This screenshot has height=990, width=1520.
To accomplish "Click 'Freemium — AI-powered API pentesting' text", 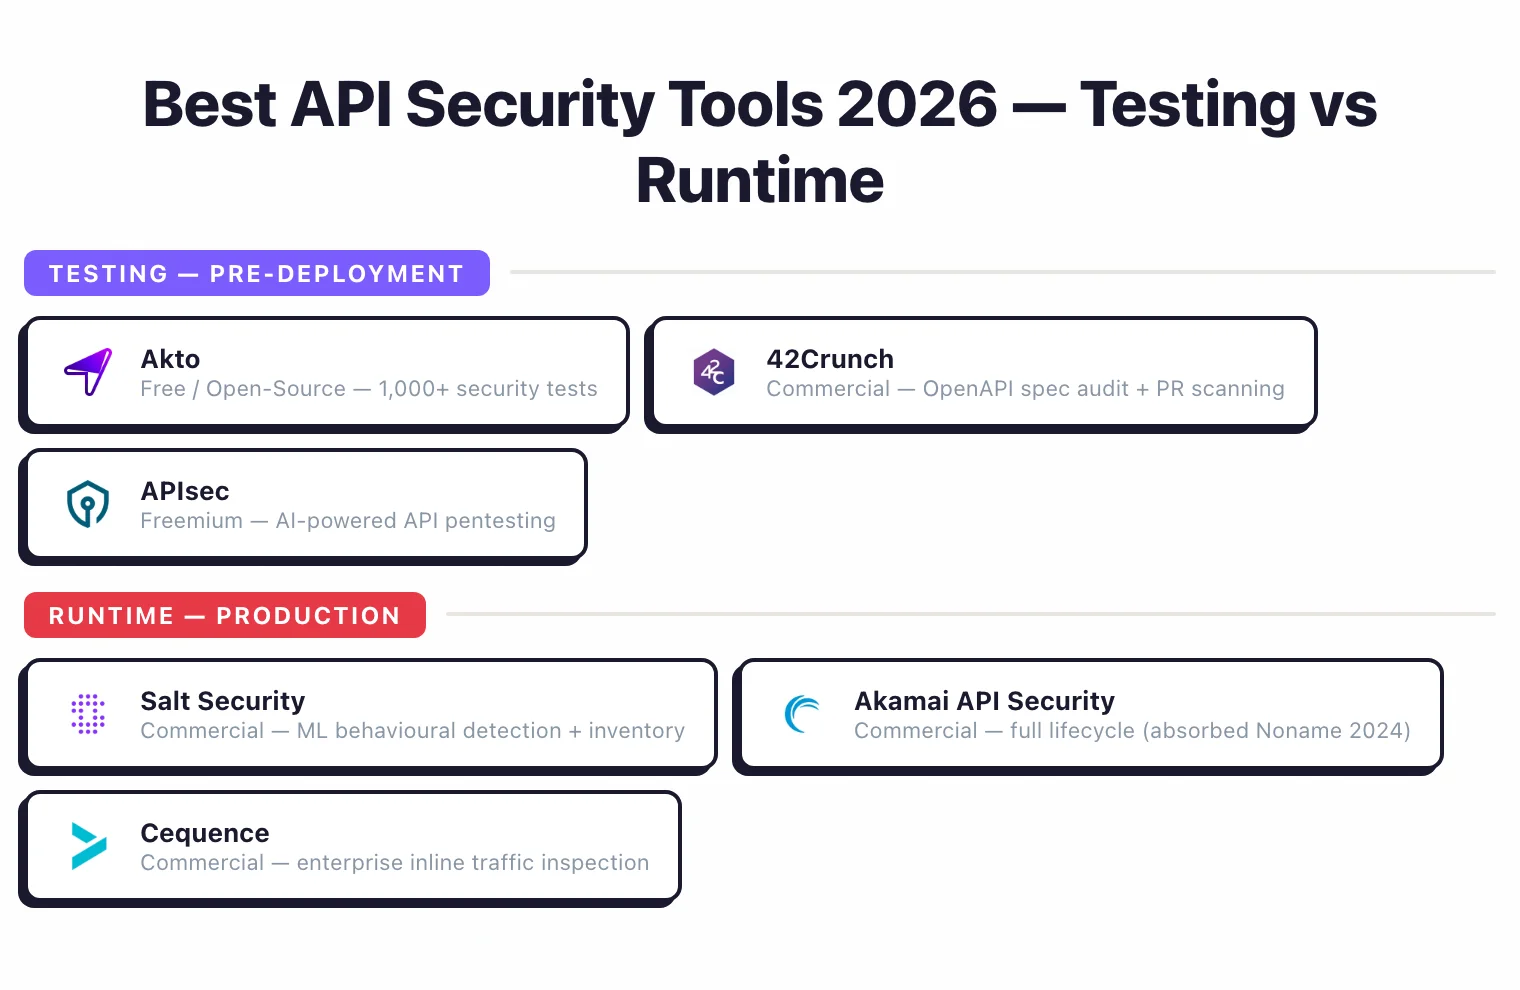I will click(348, 521).
